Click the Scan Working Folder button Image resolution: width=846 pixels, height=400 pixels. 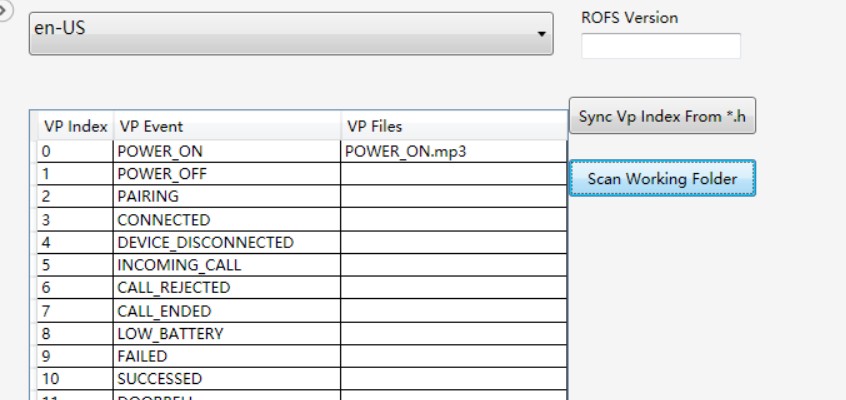pos(662,179)
